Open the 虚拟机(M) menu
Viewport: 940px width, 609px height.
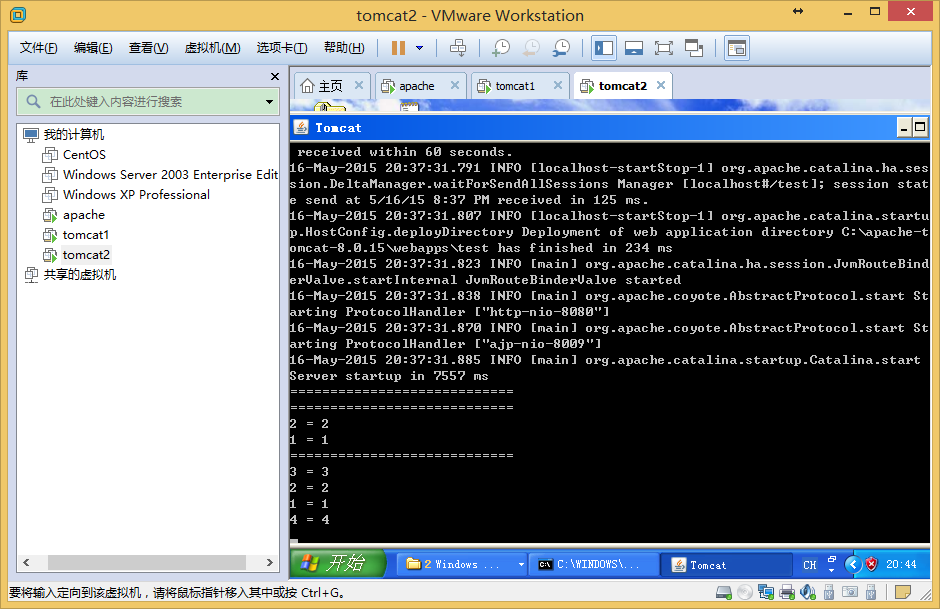(212, 48)
